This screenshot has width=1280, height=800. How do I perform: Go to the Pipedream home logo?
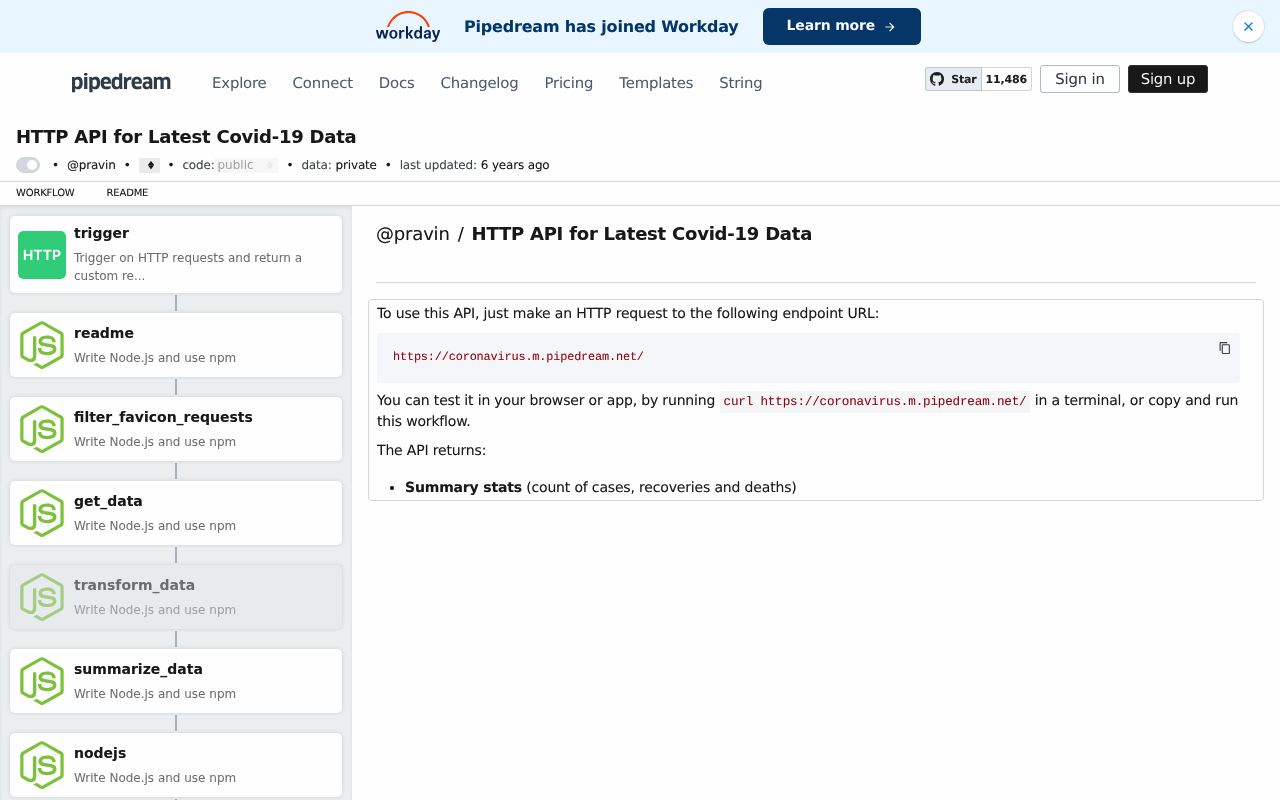coord(121,82)
